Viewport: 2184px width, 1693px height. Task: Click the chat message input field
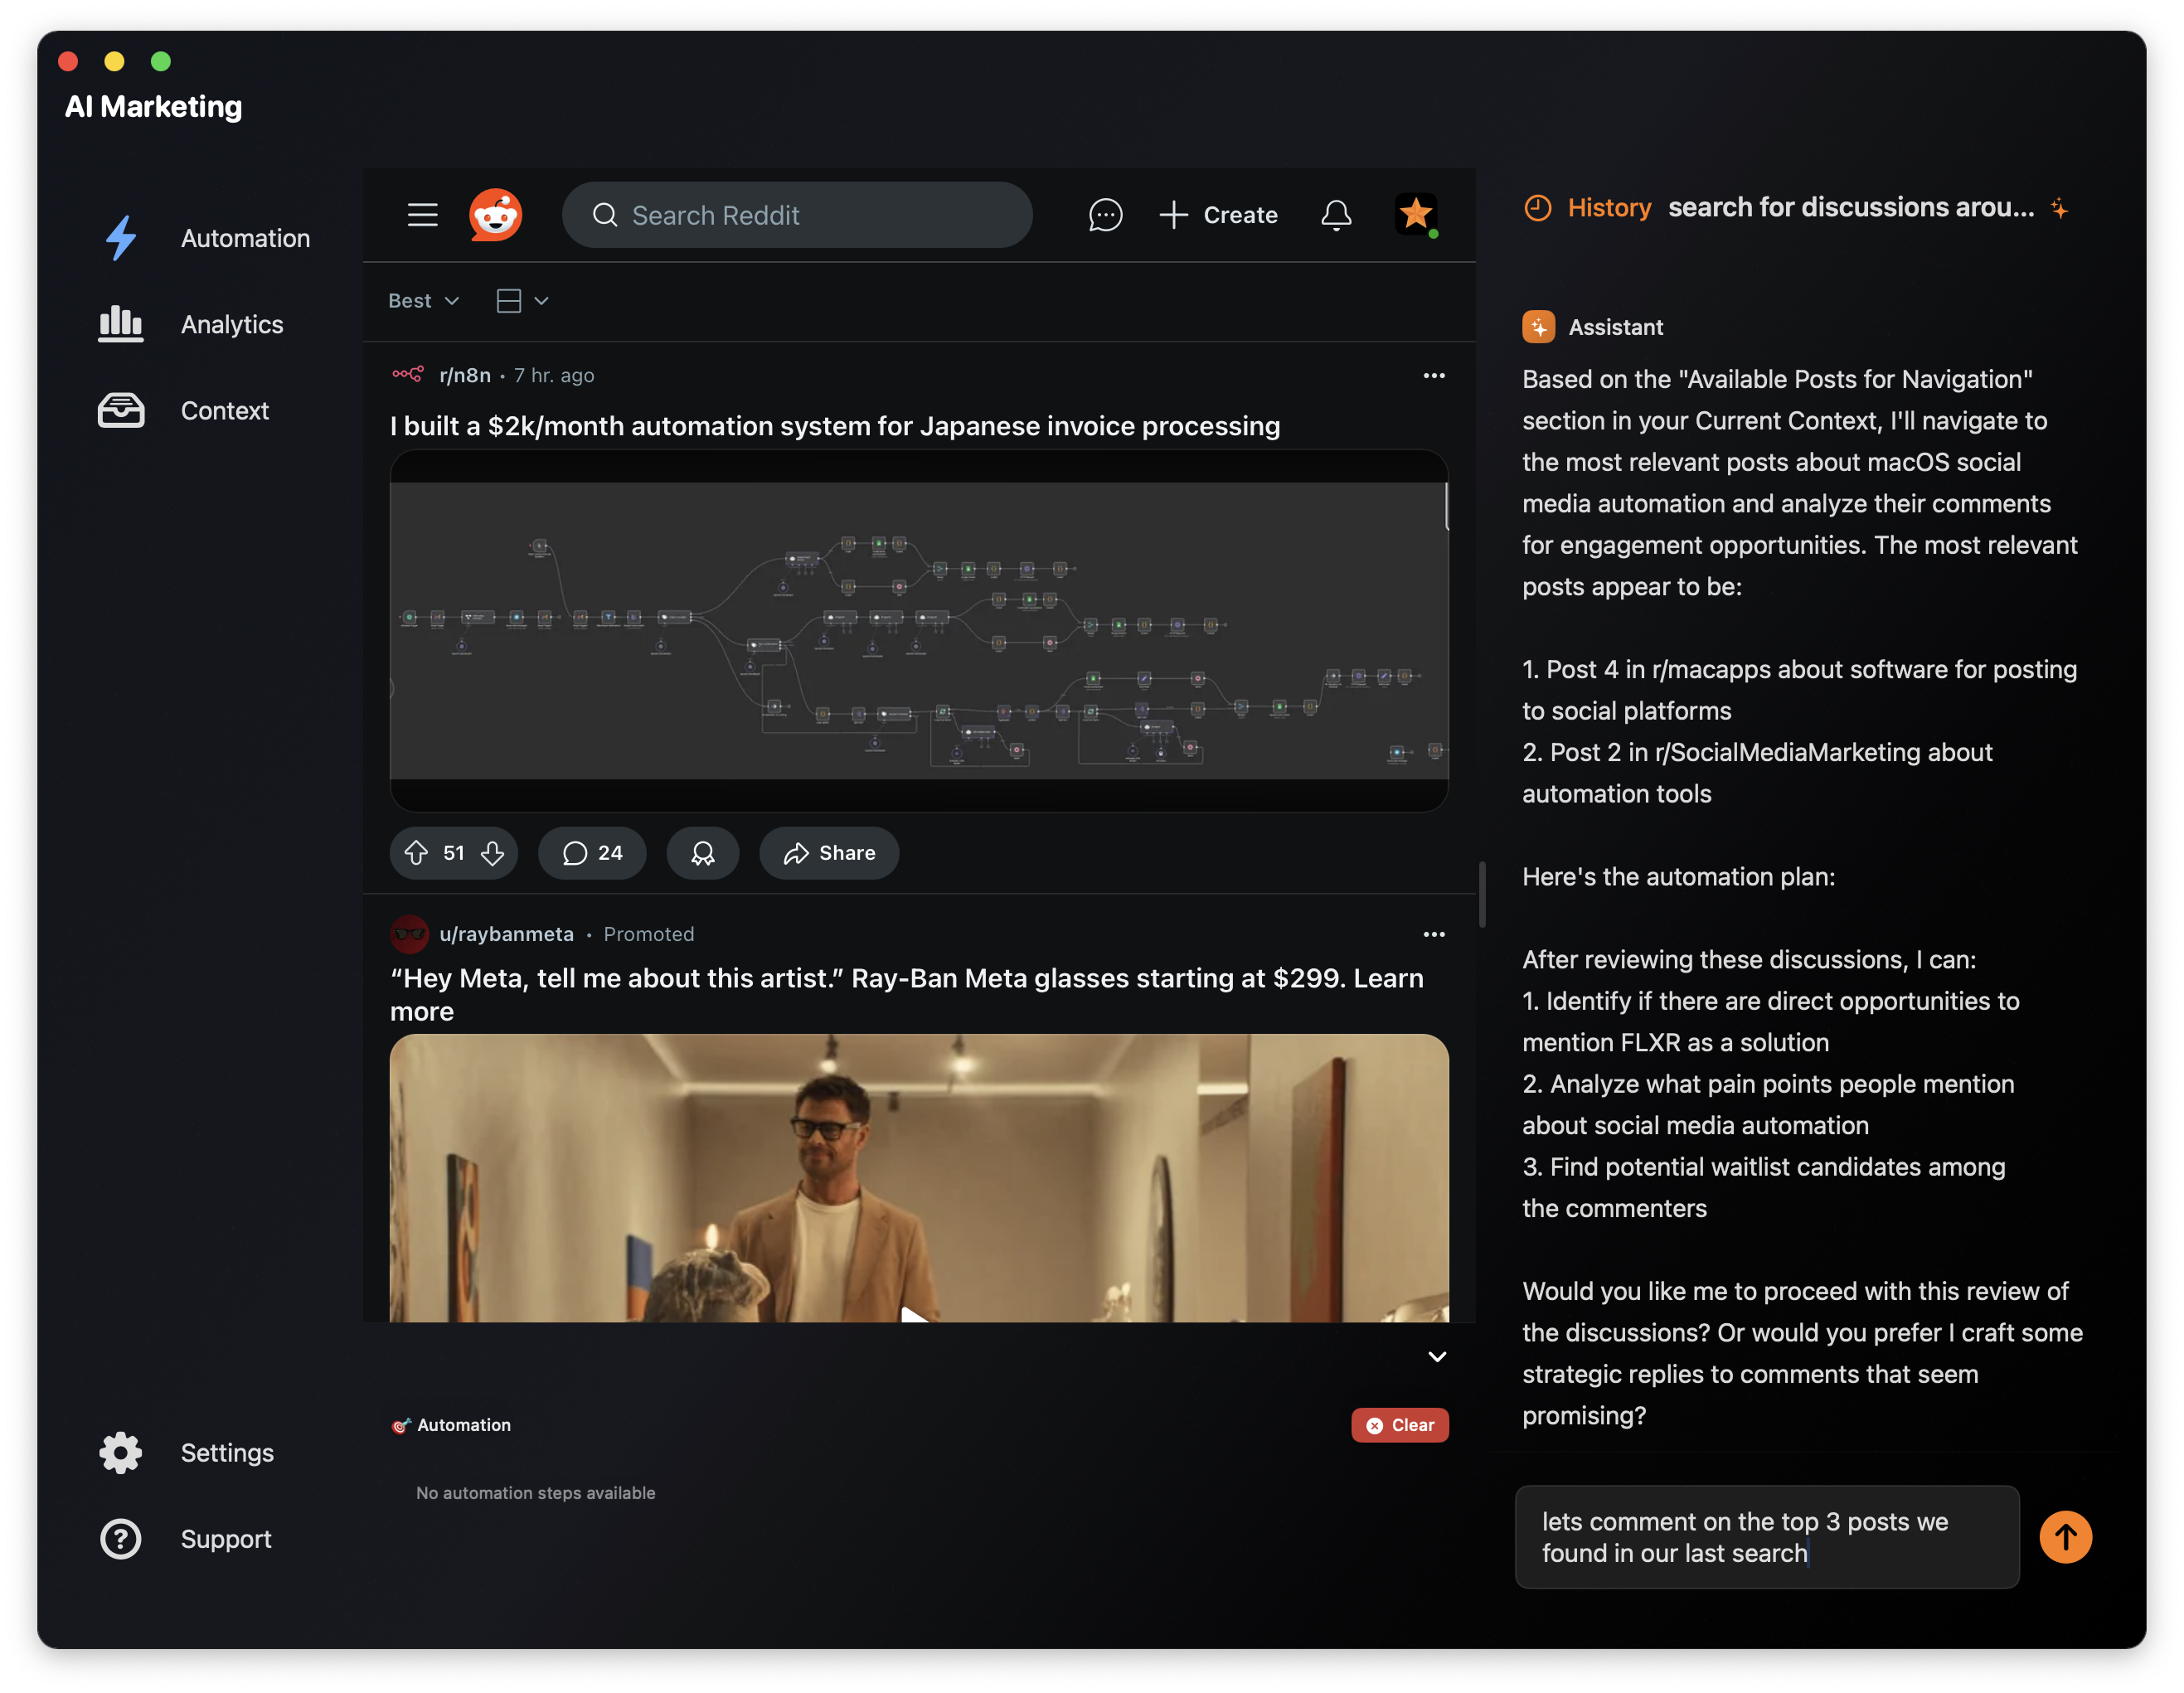tap(1766, 1537)
